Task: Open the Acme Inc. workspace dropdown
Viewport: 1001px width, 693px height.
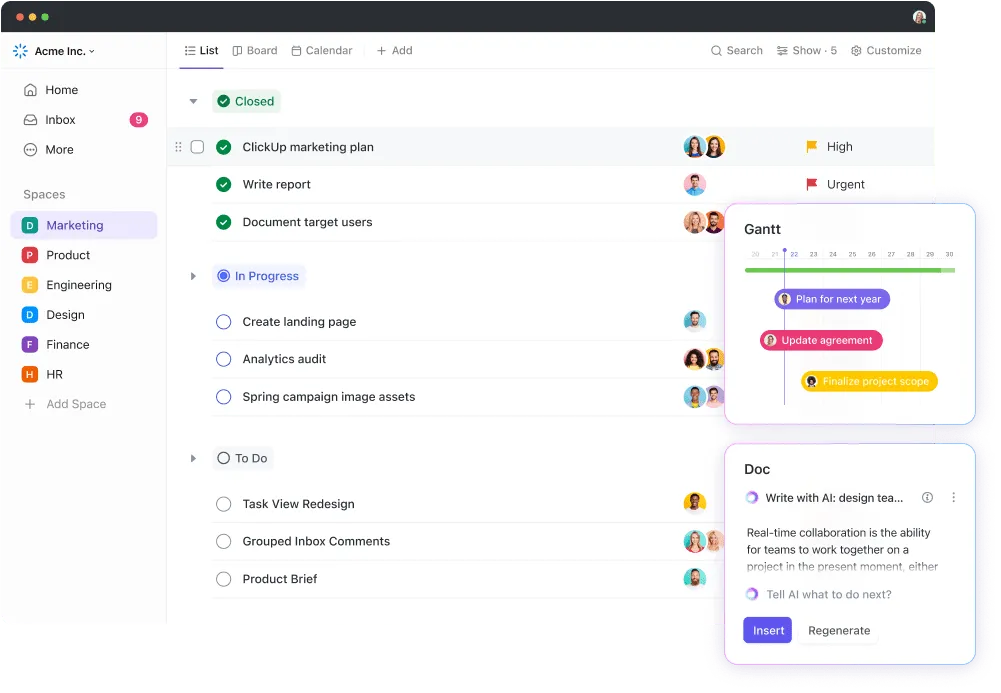Action: [x=64, y=51]
